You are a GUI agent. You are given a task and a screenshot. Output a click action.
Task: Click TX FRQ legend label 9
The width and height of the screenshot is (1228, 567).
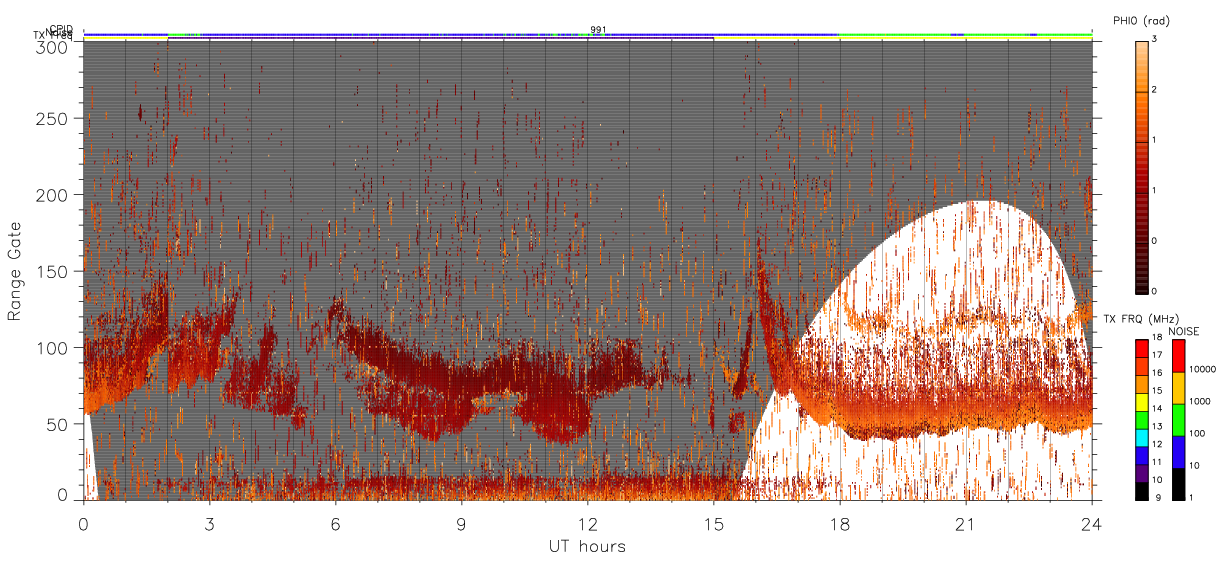coord(1156,498)
